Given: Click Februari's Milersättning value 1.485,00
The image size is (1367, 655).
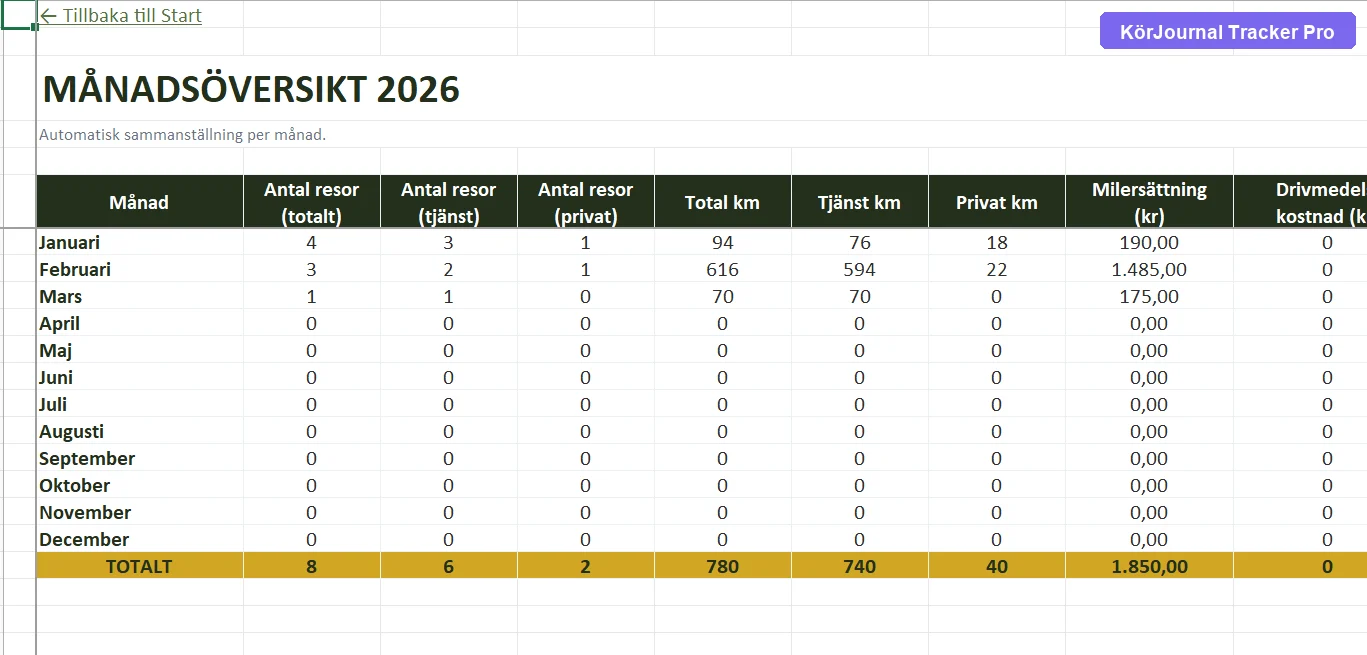Looking at the screenshot, I should 1149,269.
